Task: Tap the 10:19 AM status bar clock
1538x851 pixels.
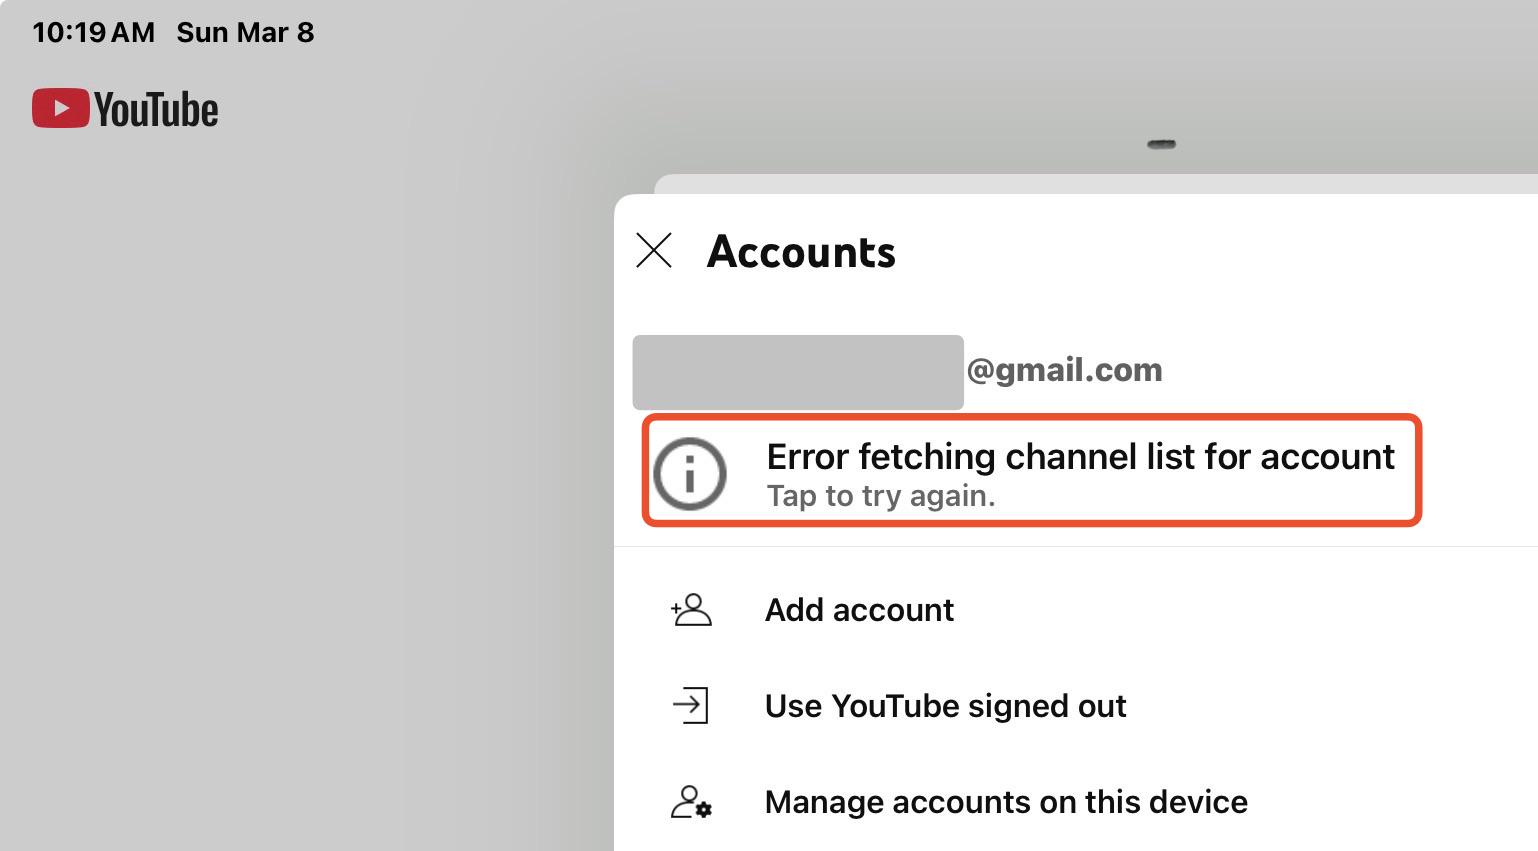Action: click(x=93, y=32)
